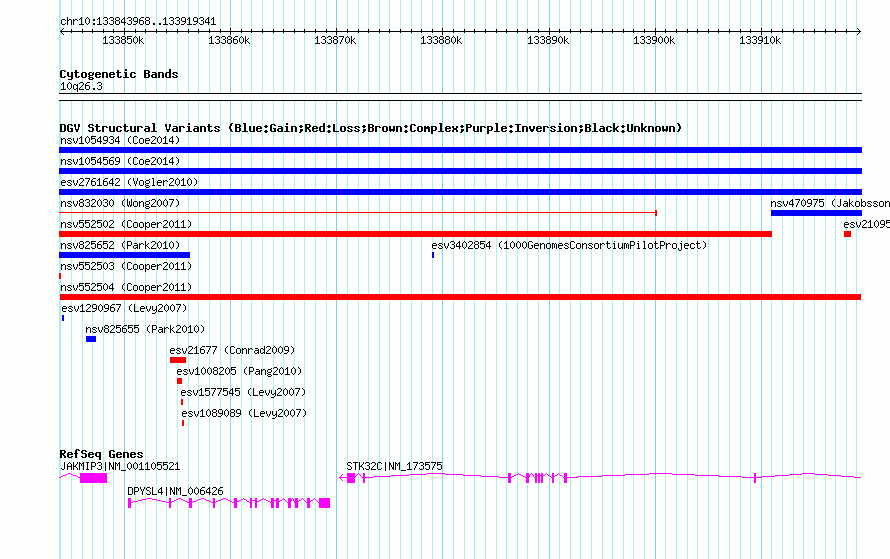Screen dimensions: 890x559
Task: Select the red loss bar under nsv552504
Action: tap(460, 297)
